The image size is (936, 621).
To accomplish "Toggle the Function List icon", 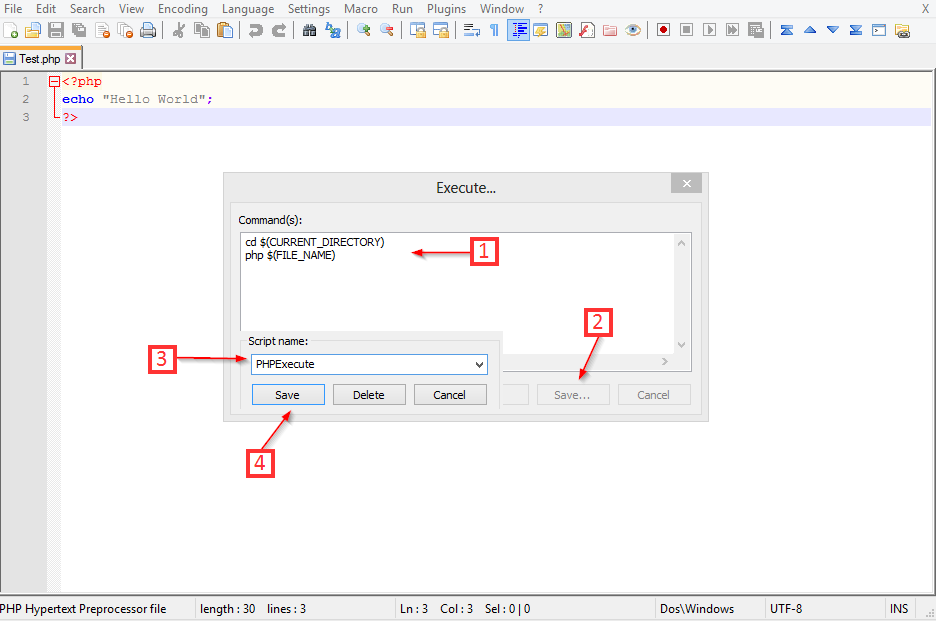I will pyautogui.click(x=587, y=30).
